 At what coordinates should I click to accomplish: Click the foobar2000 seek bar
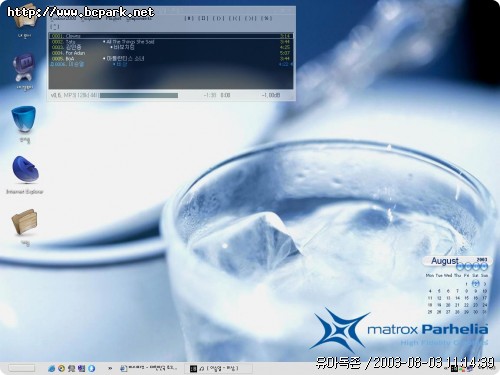139,96
